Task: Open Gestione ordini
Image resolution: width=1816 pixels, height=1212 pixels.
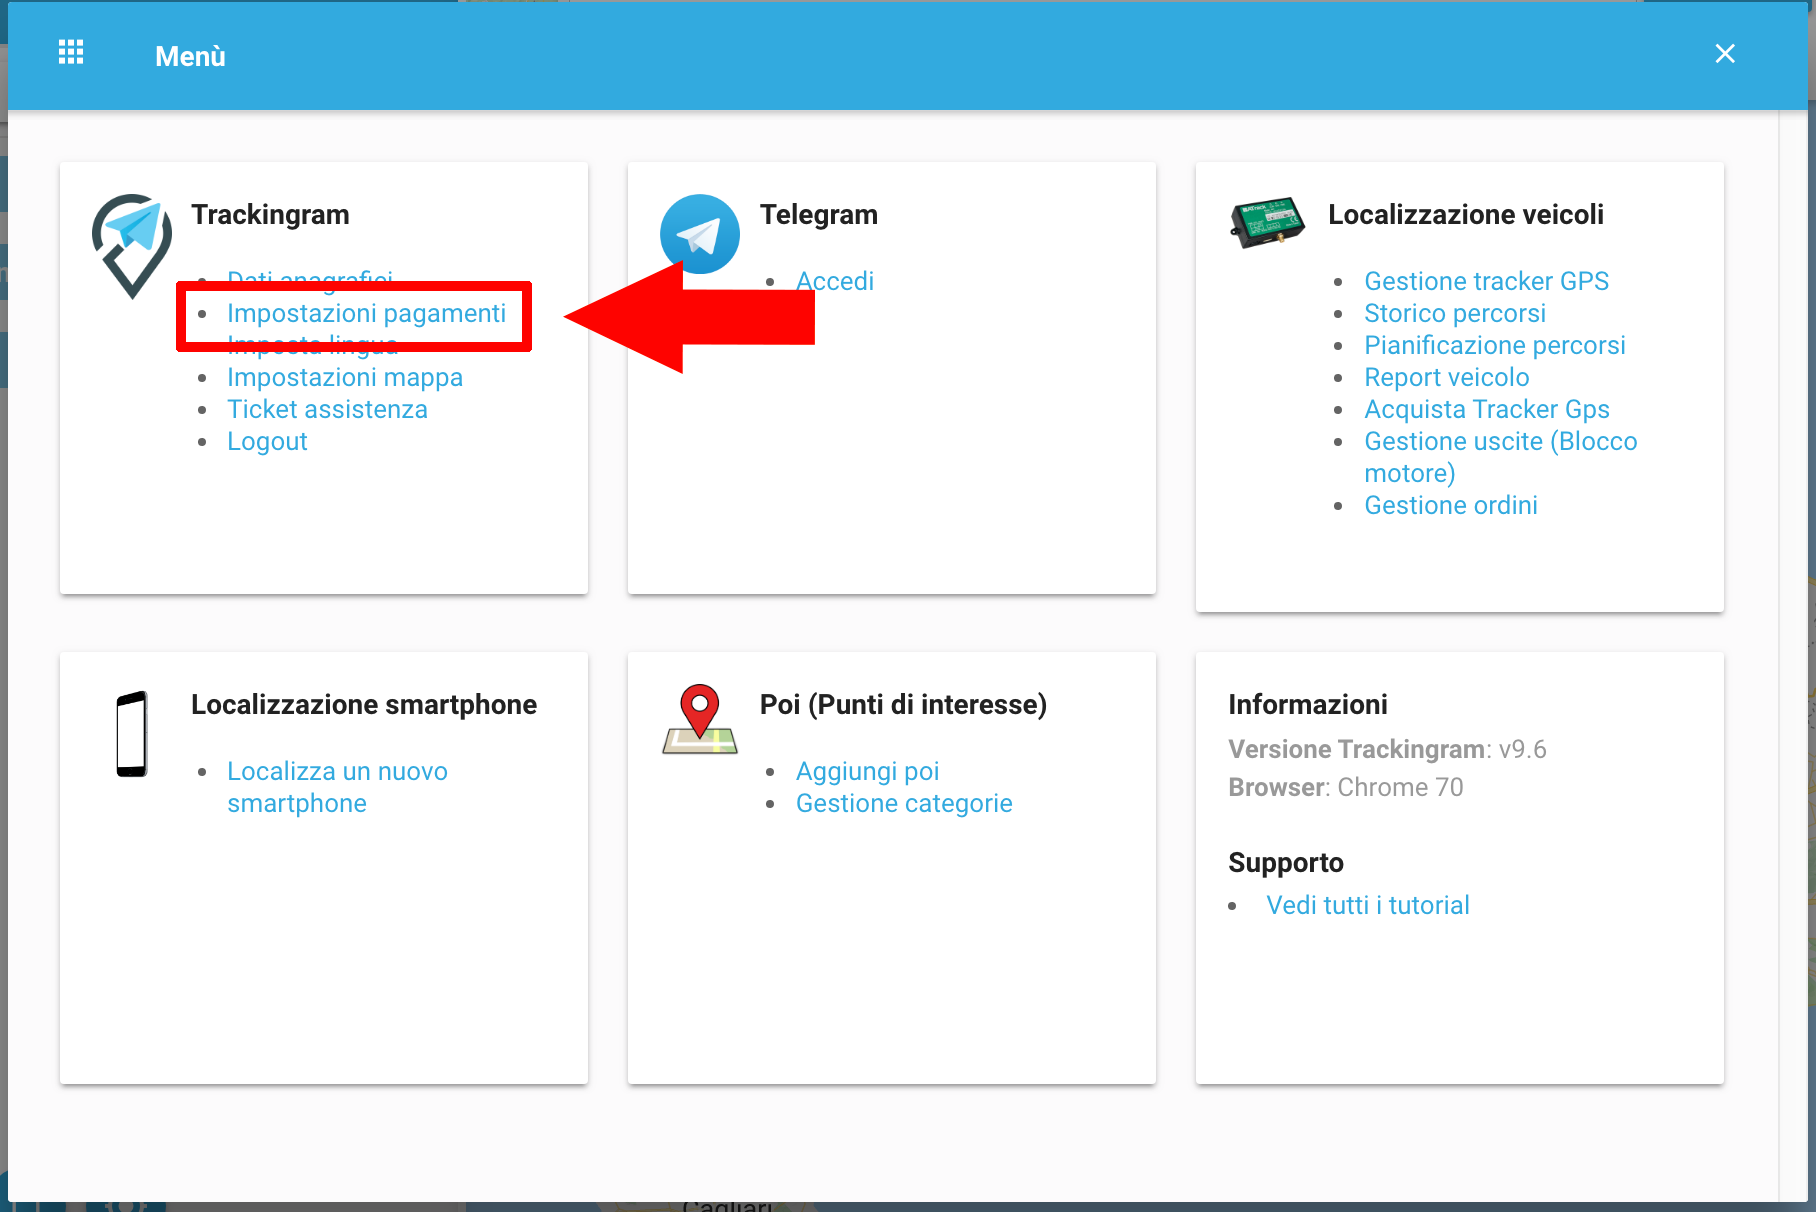Action: [1451, 505]
